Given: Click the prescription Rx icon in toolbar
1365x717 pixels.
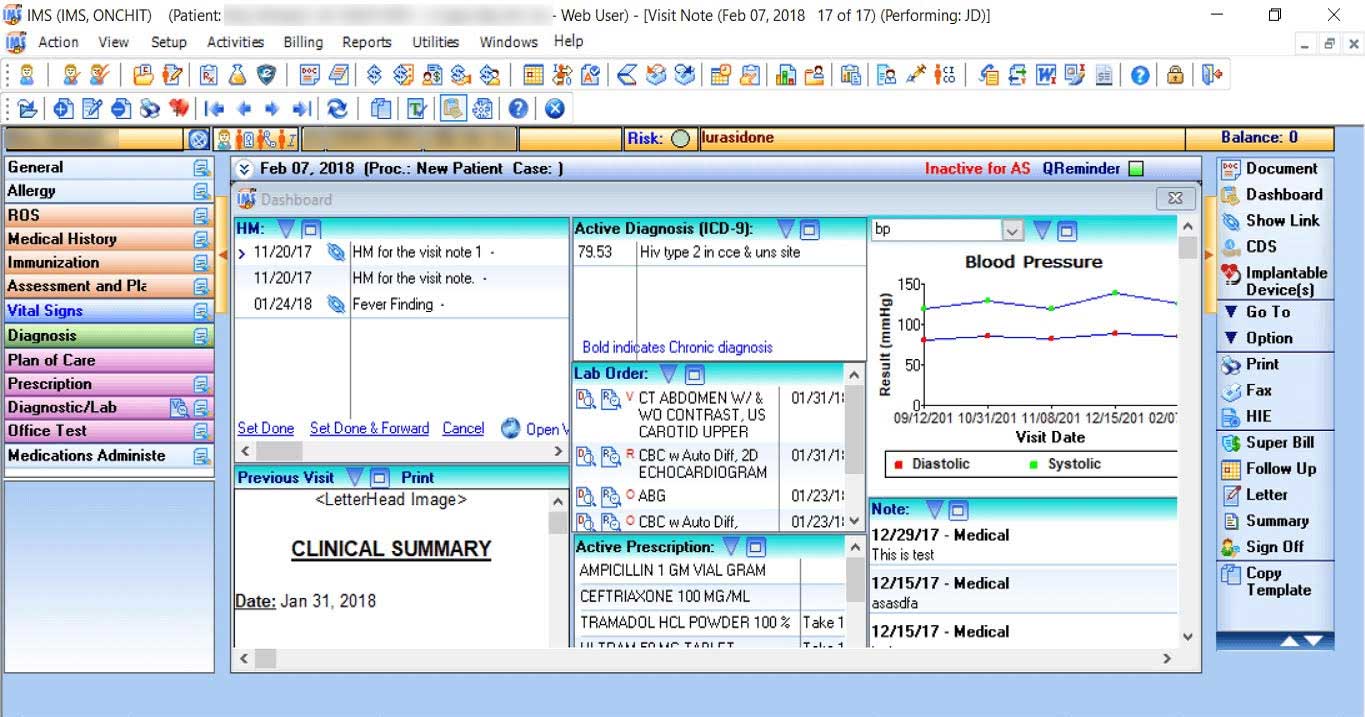Looking at the screenshot, I should 209,75.
